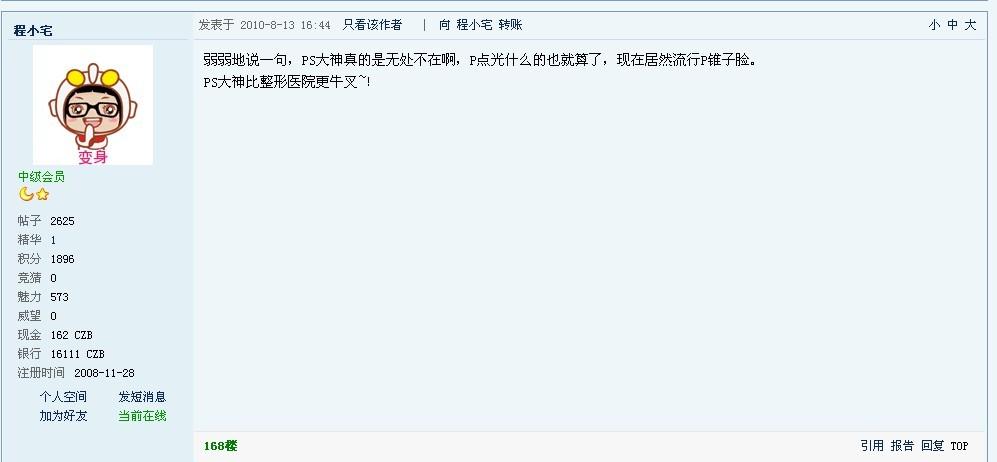This screenshot has height=462, width=997.
Task: Click 报告 to report this post
Action: [x=902, y=445]
